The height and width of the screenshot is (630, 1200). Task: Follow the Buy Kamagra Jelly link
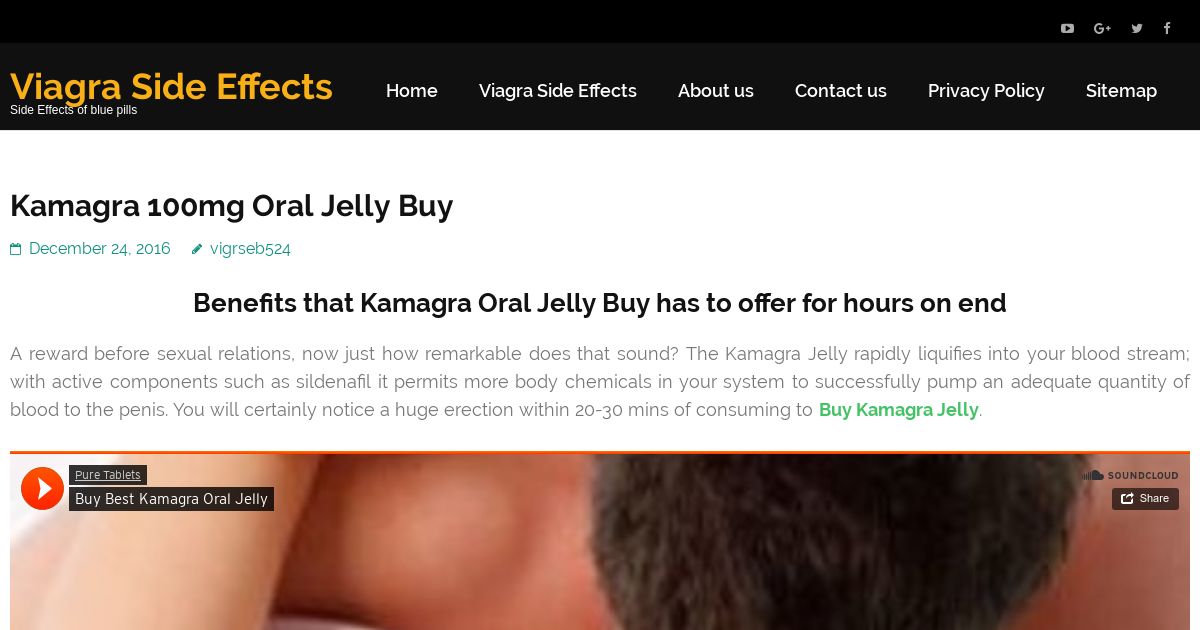tap(898, 409)
